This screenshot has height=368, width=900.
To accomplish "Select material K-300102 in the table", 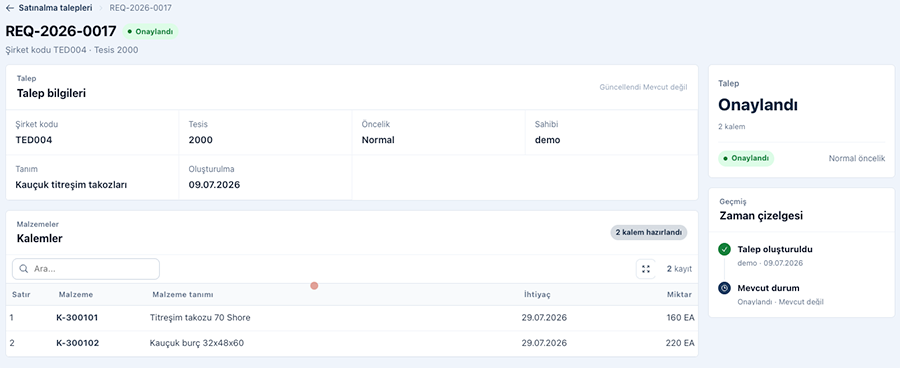I will coord(77,343).
